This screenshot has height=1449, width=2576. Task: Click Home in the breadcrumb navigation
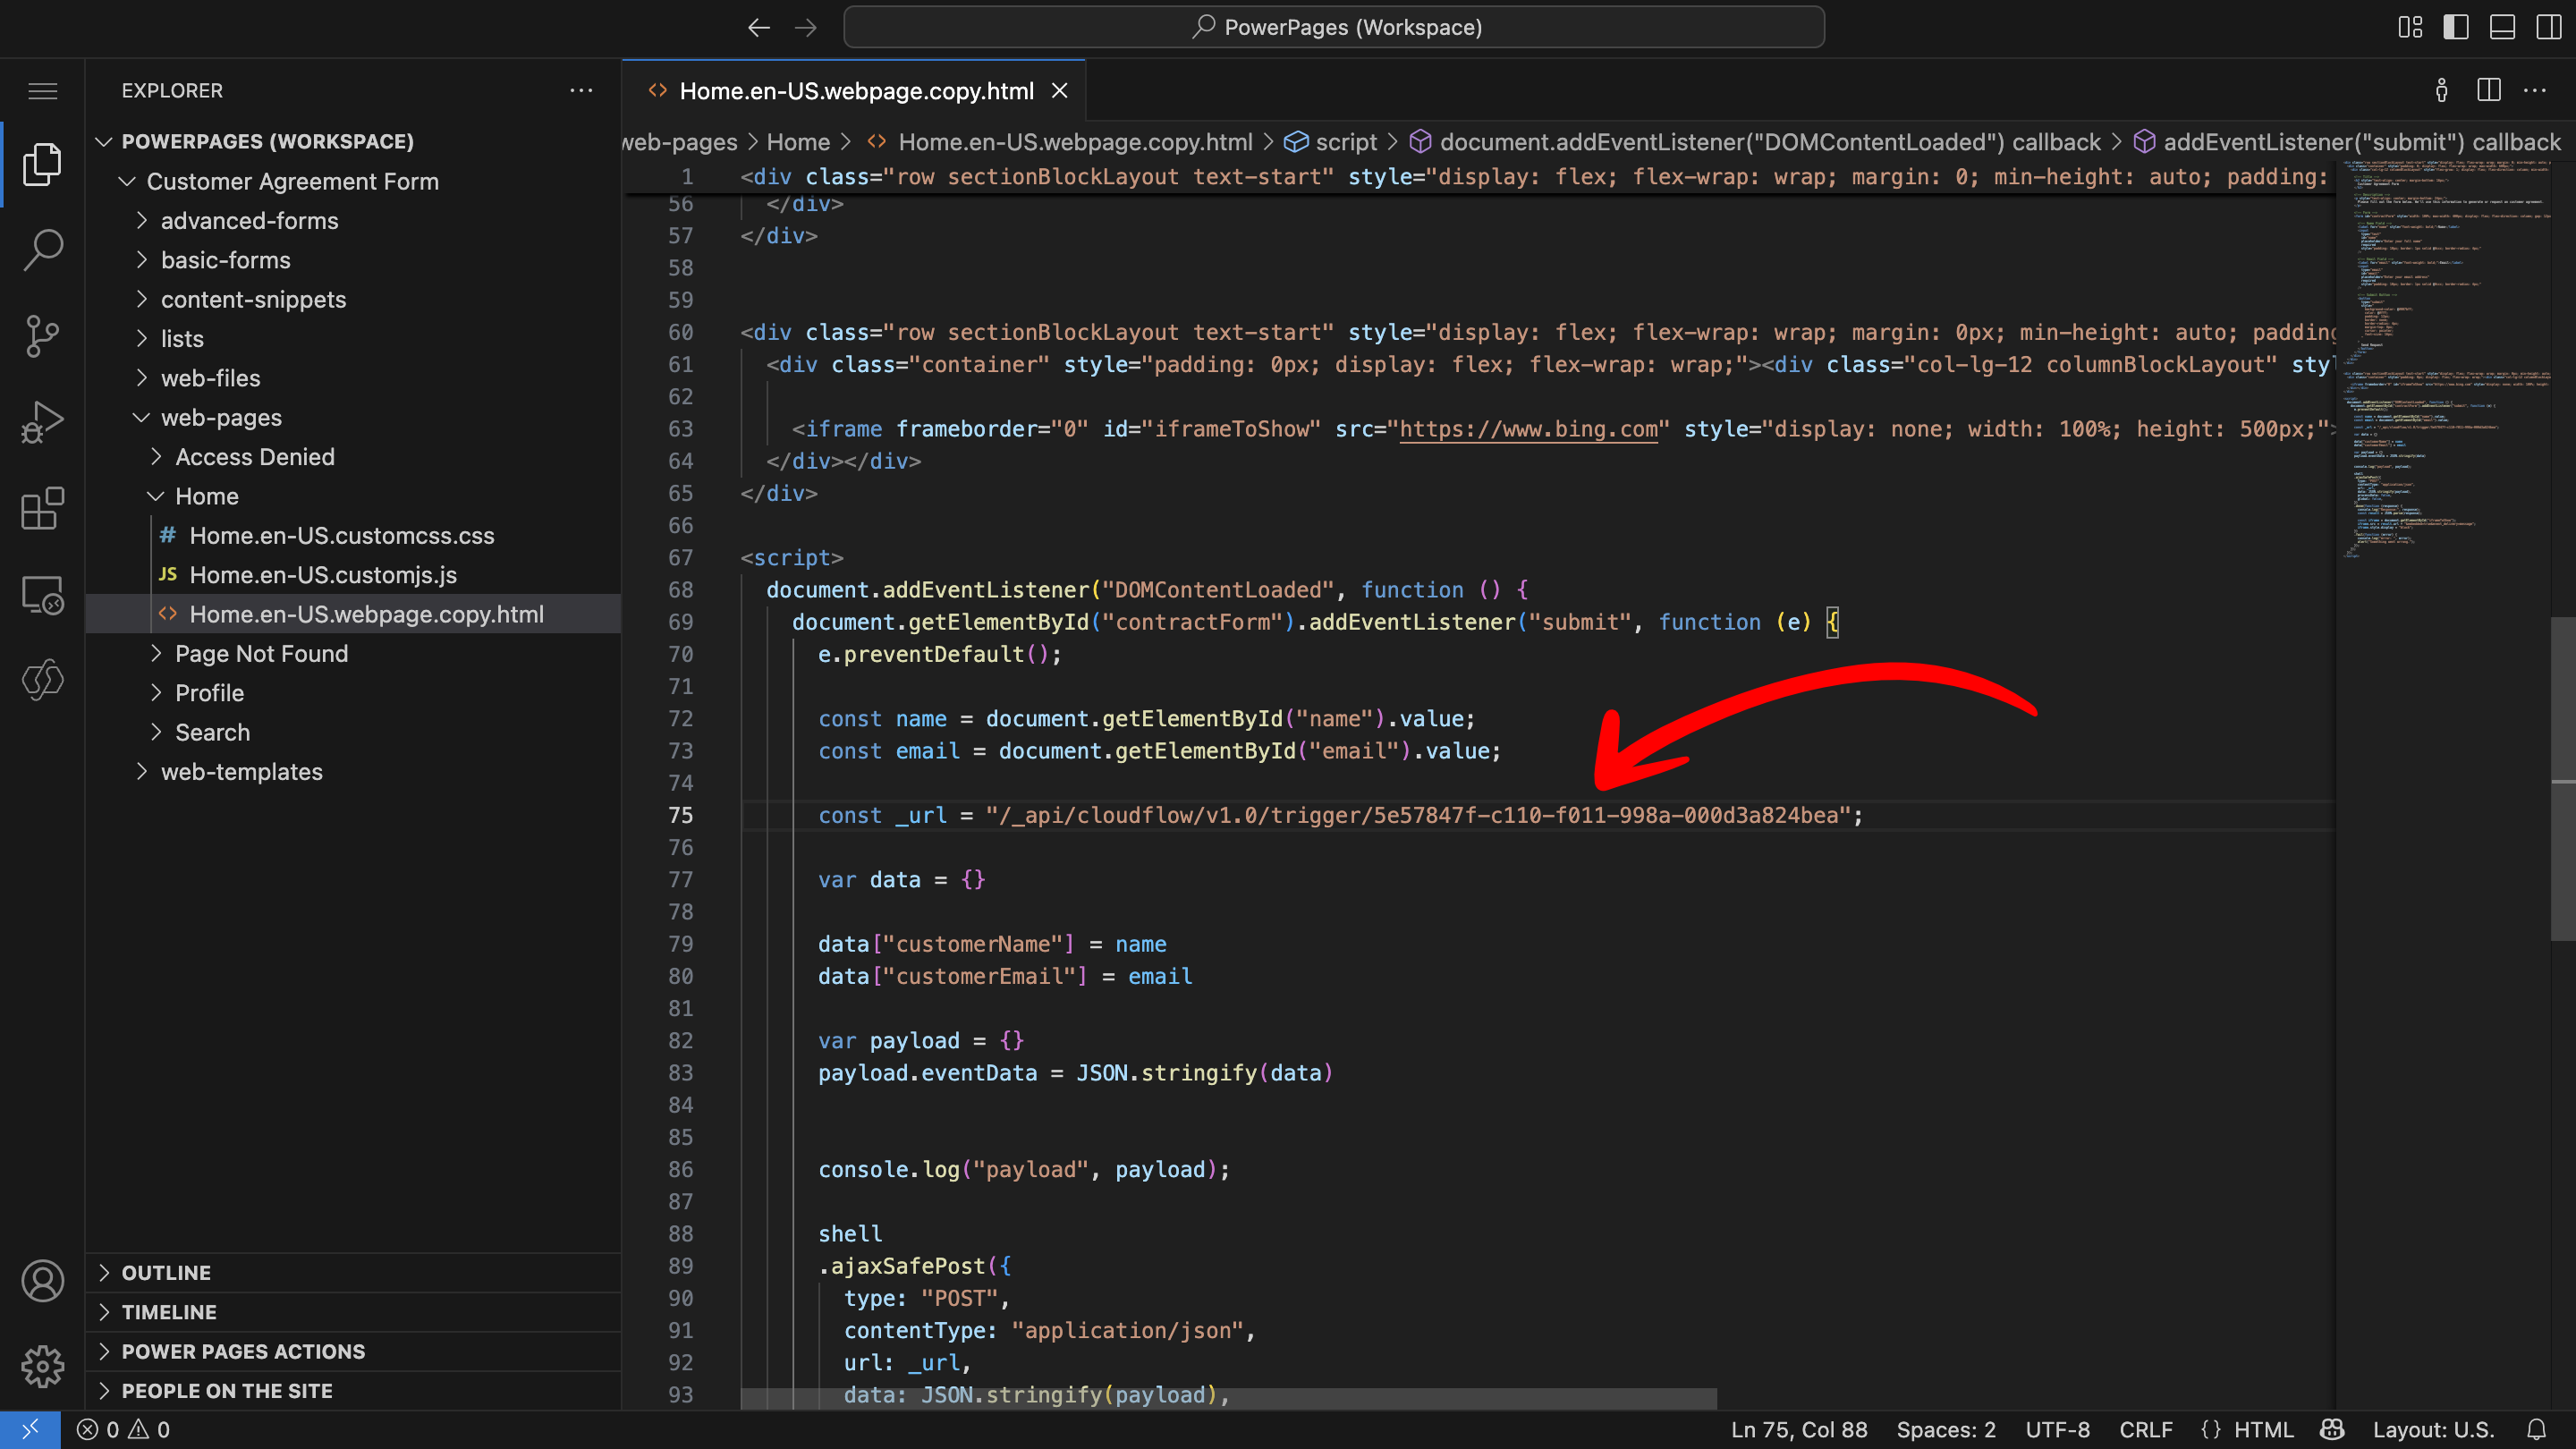click(x=798, y=141)
